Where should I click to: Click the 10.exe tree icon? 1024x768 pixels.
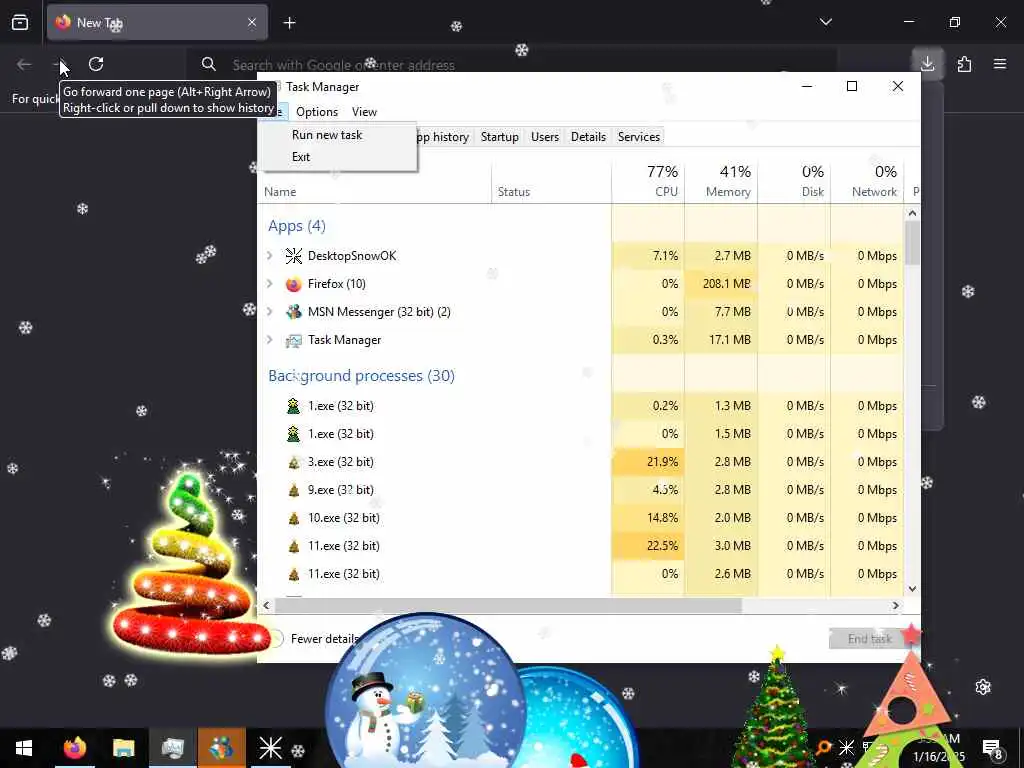[x=294, y=519]
